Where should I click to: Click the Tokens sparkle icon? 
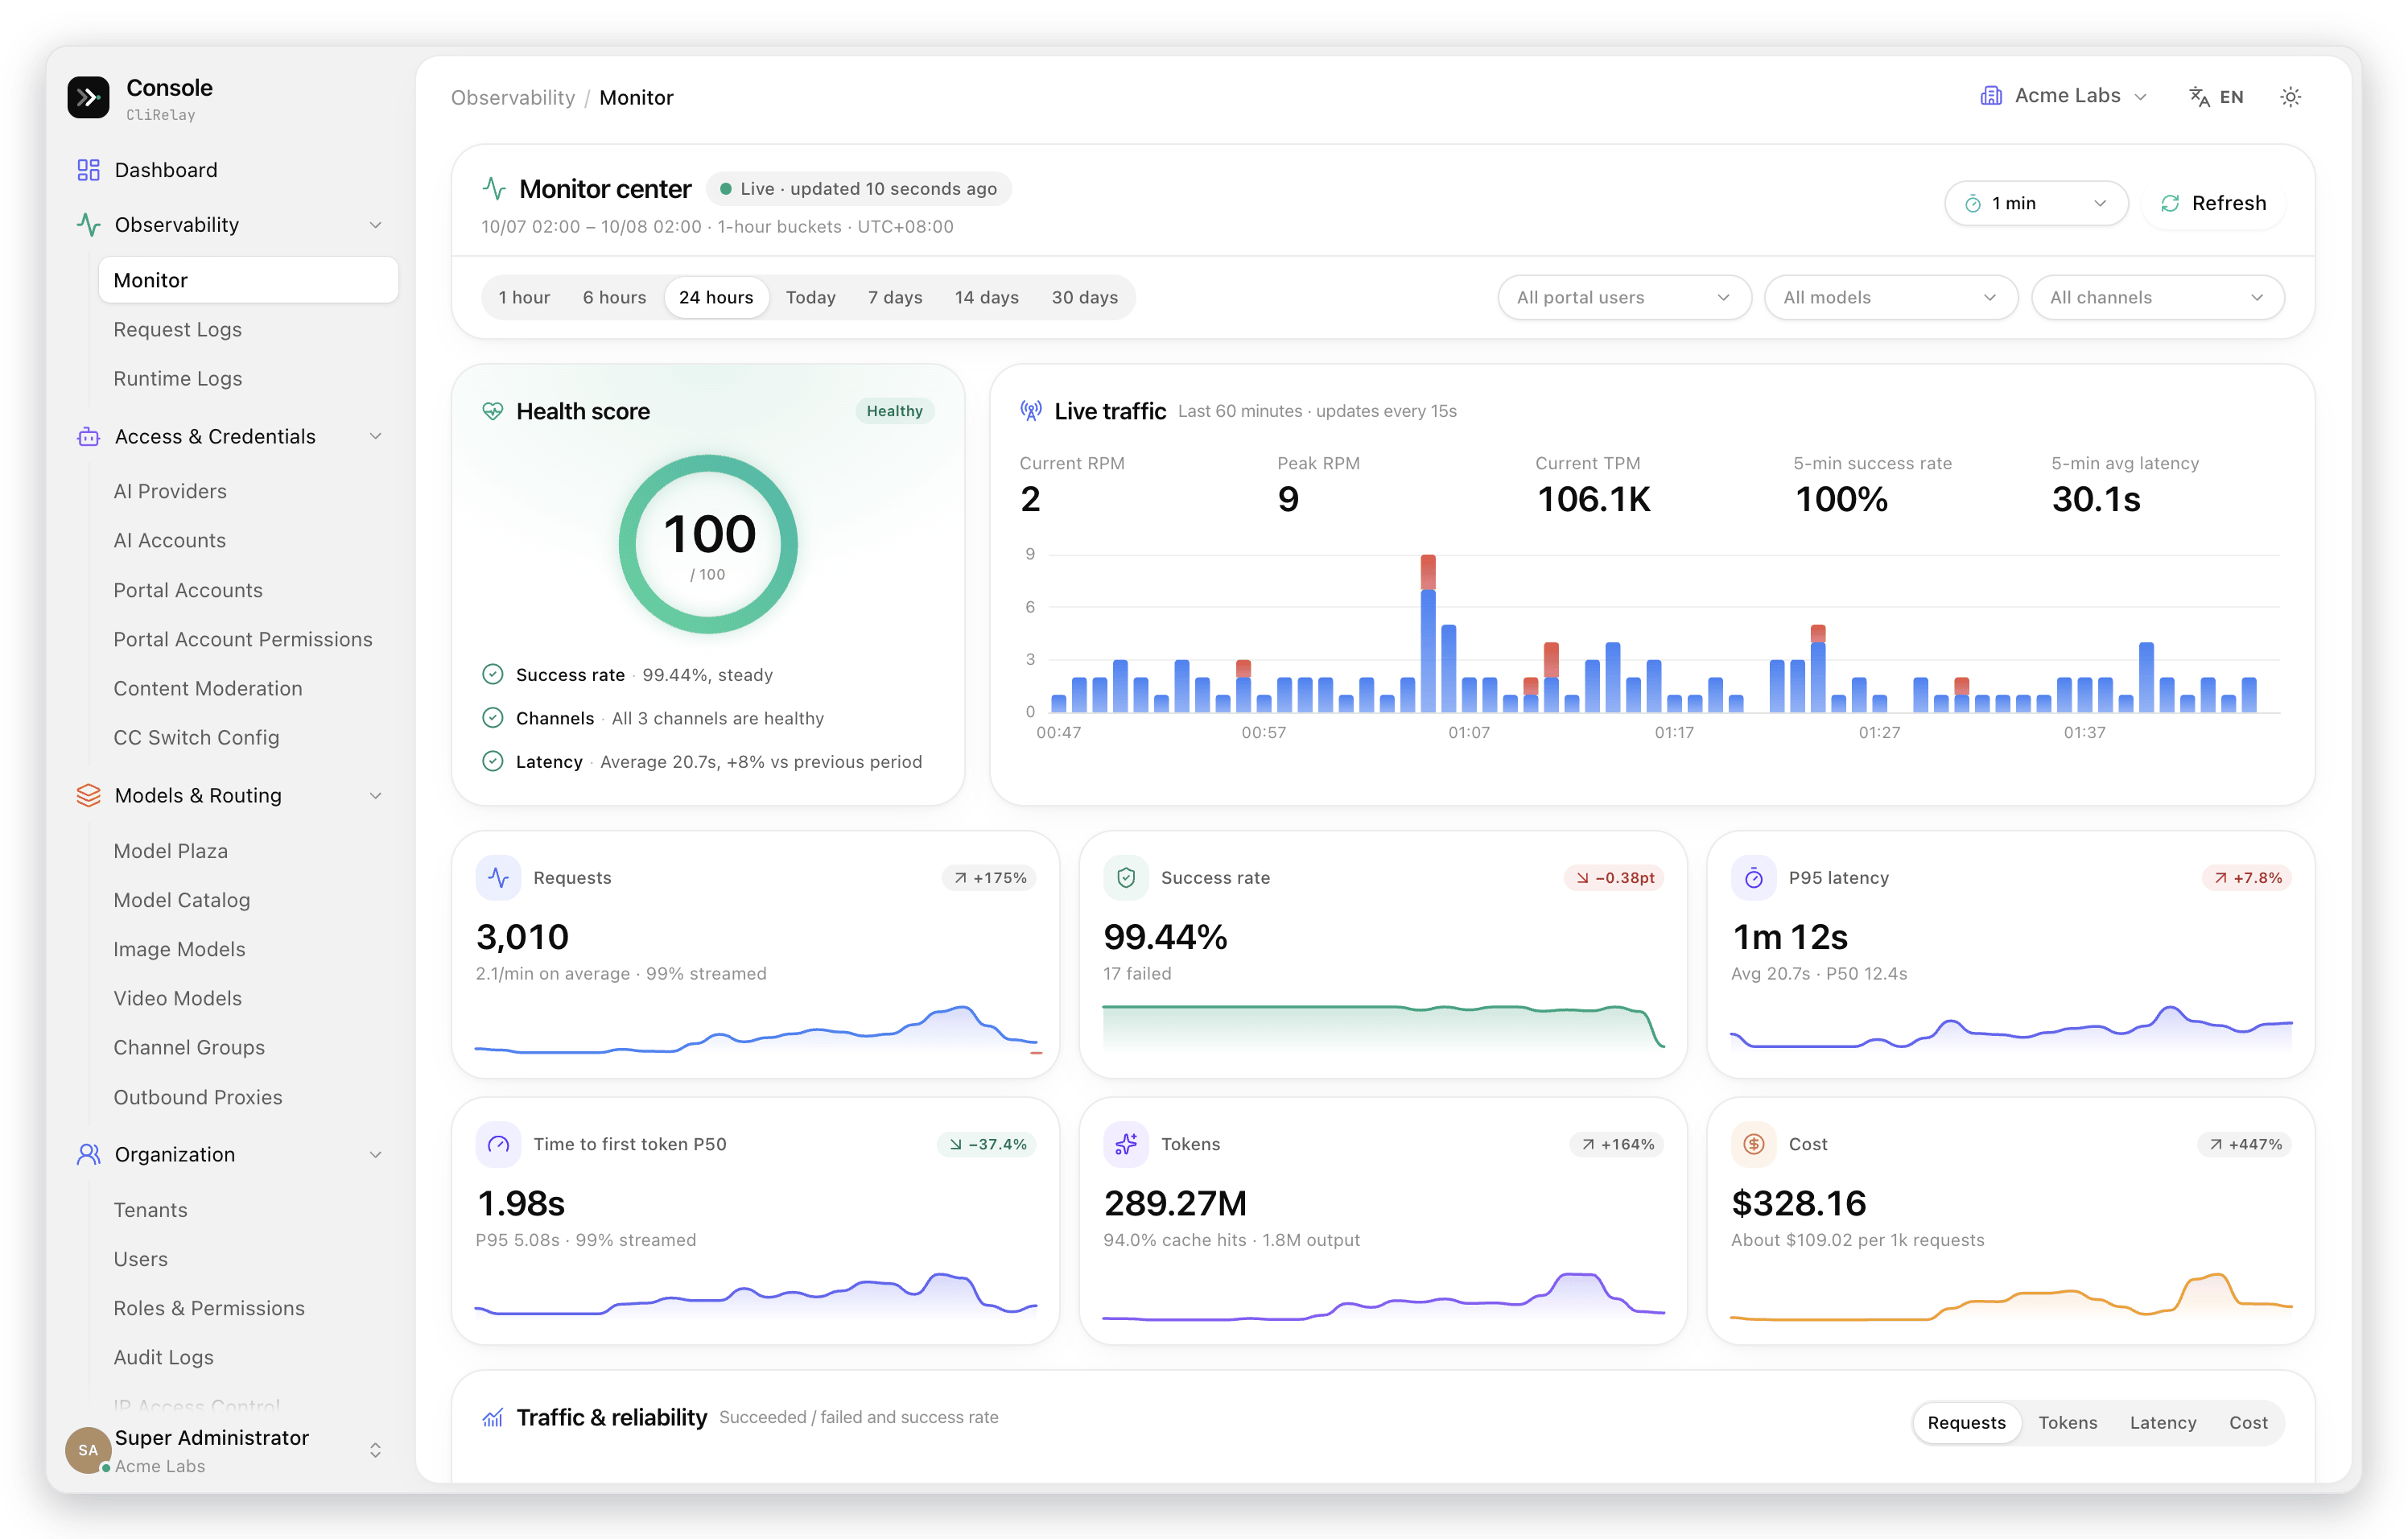click(x=1126, y=1144)
